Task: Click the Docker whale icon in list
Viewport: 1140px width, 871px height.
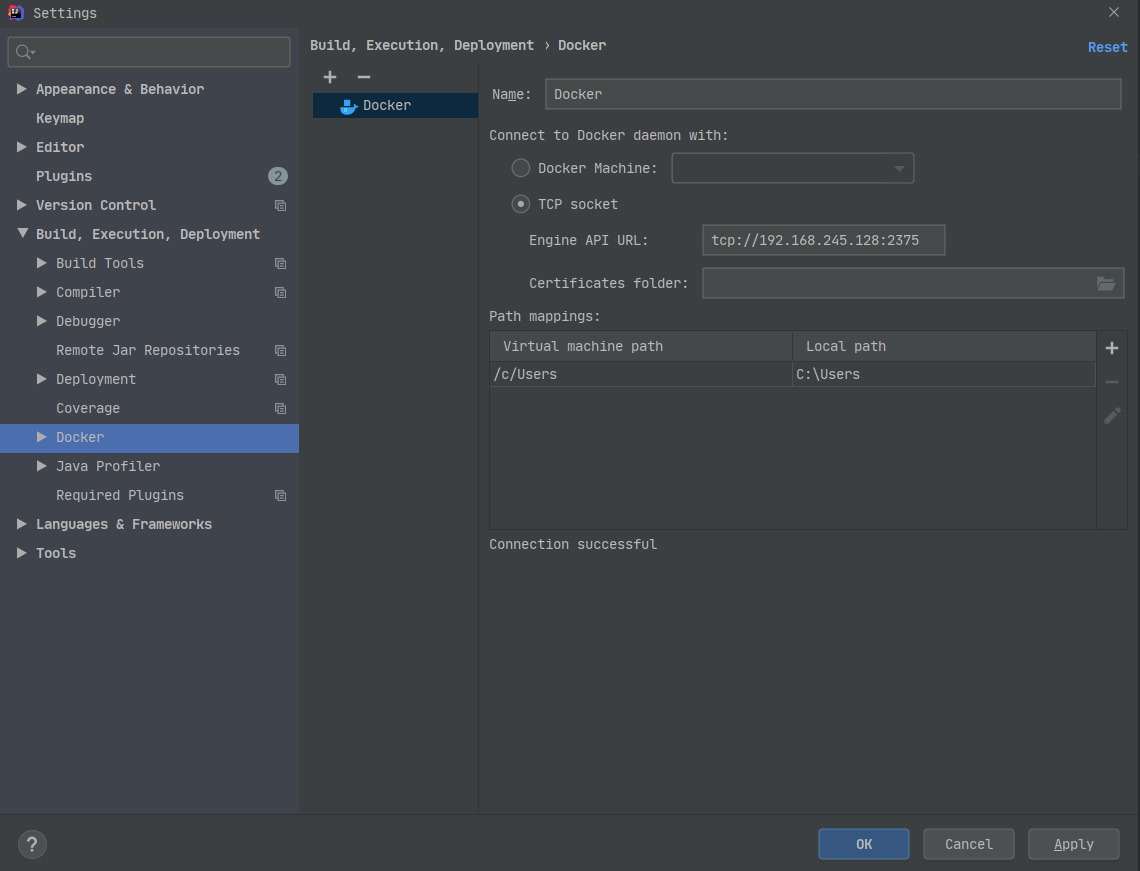Action: click(x=348, y=106)
